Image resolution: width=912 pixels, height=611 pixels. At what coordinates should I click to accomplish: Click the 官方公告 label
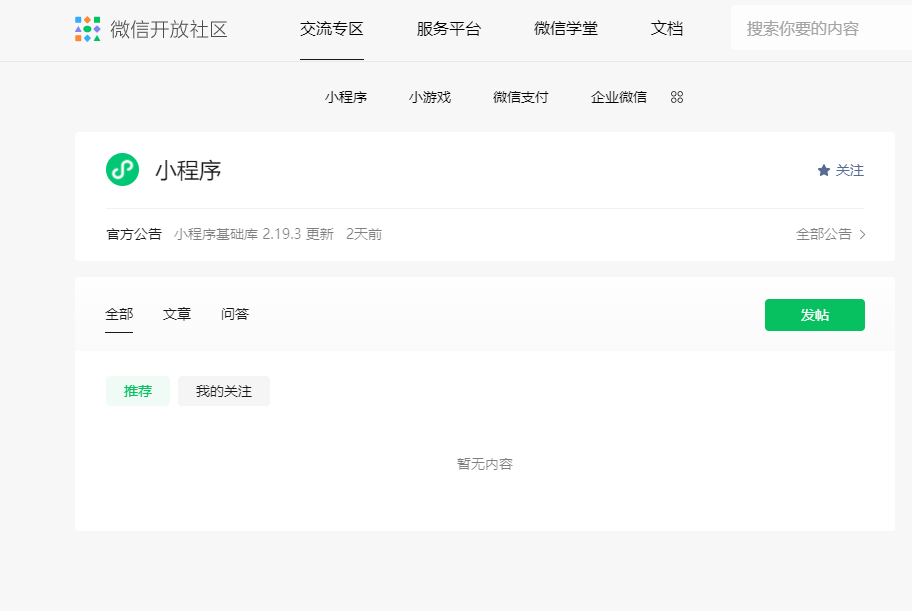click(x=134, y=234)
